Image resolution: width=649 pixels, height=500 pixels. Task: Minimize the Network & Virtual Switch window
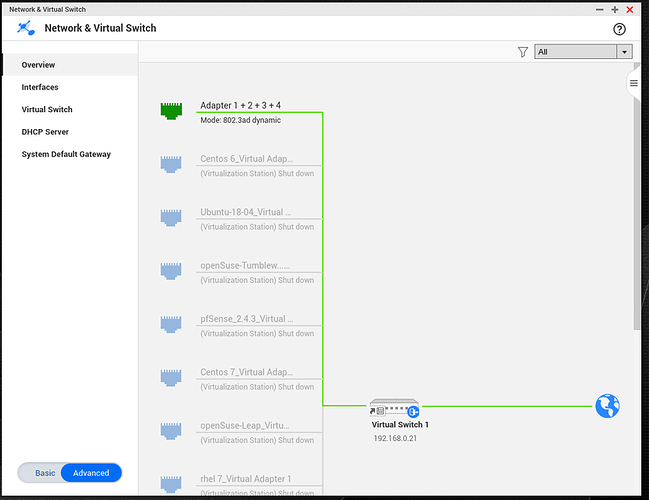click(599, 10)
